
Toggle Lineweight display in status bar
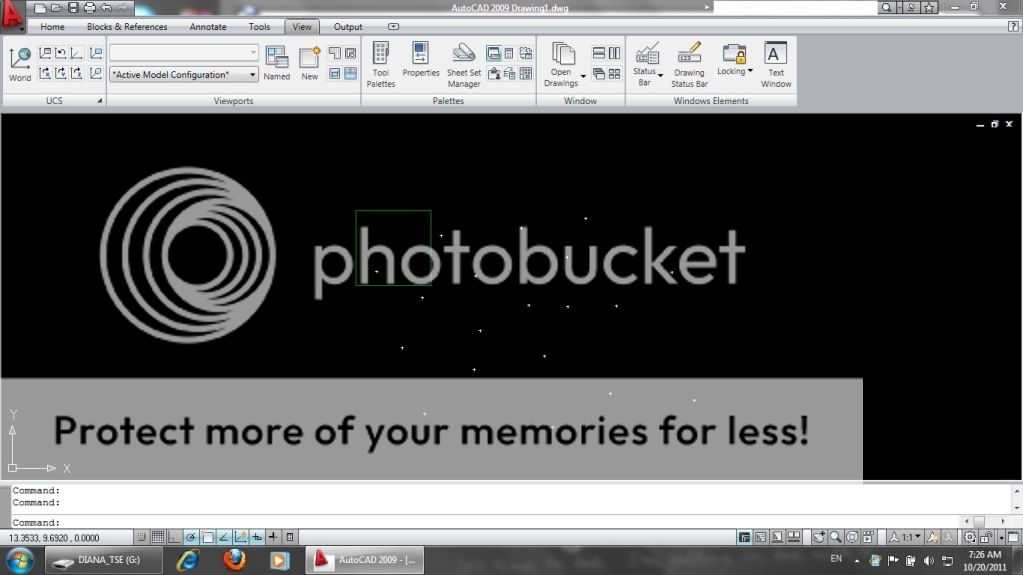click(273, 537)
